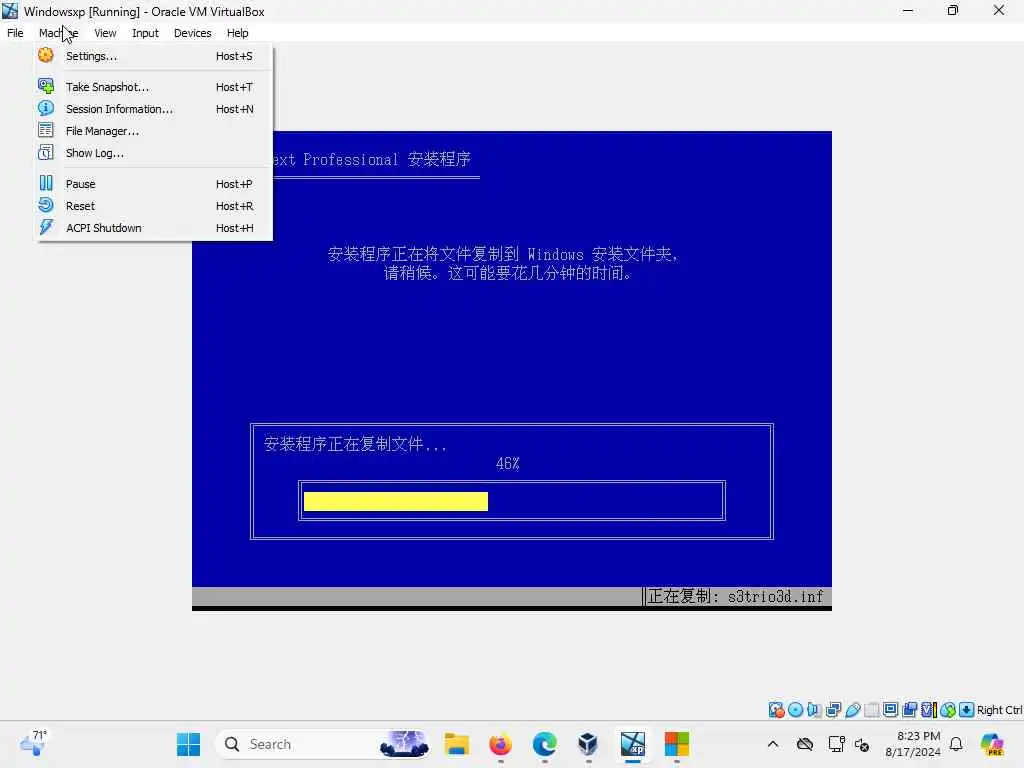The width and height of the screenshot is (1024, 768).
Task: Pause the virtual machine via menu
Action: click(x=154, y=184)
